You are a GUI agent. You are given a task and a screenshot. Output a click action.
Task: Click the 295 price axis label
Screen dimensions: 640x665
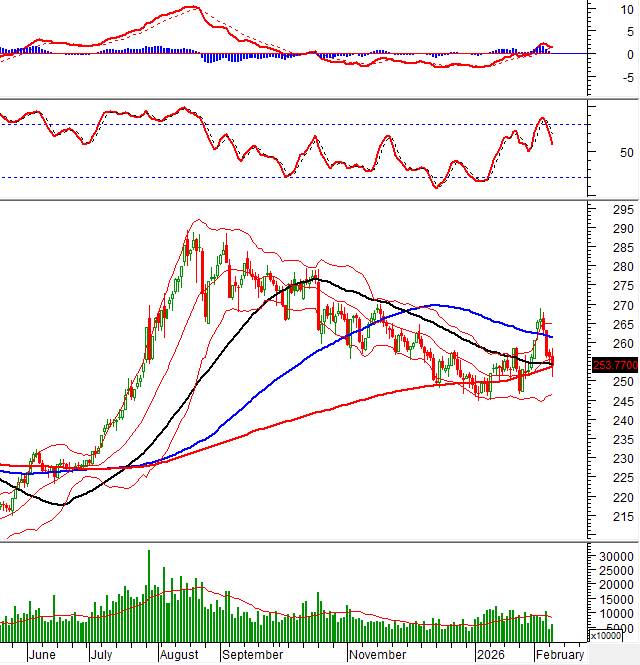(x=623, y=210)
